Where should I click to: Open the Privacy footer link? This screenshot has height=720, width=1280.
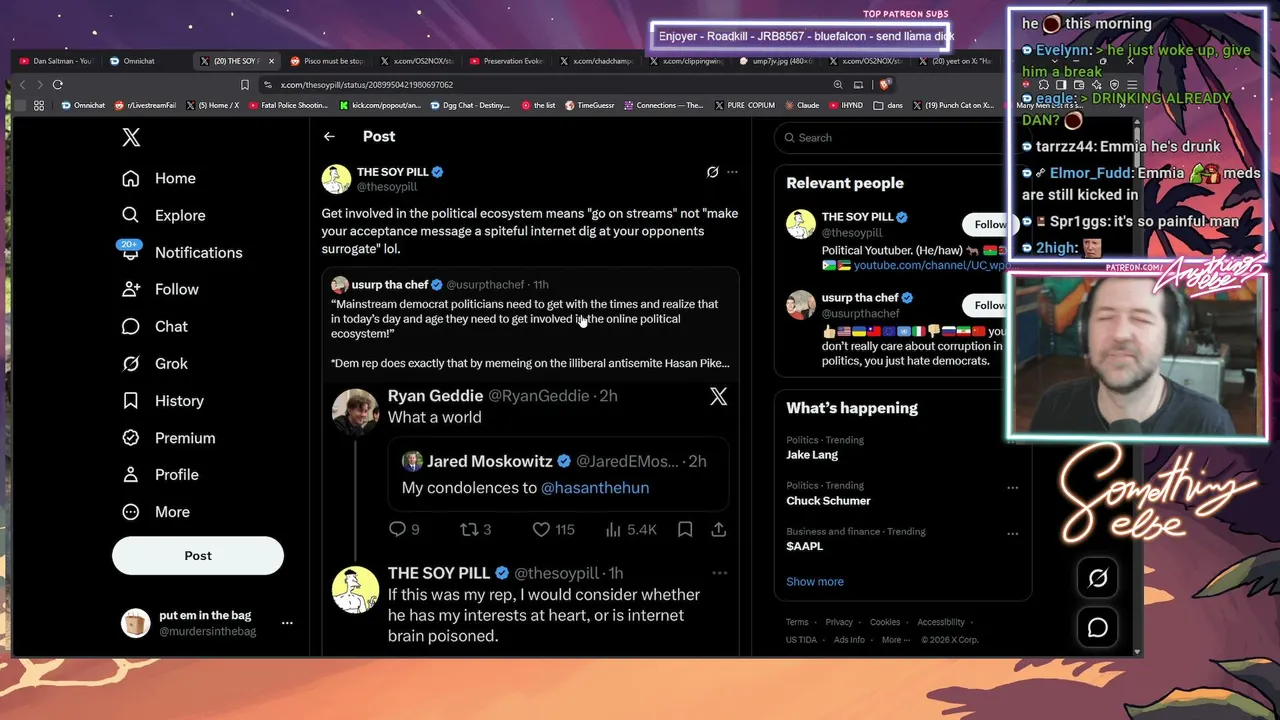(x=839, y=622)
